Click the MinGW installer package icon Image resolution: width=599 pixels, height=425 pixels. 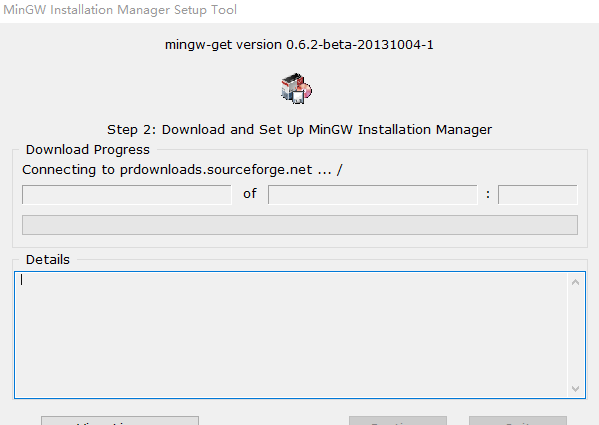tap(296, 88)
